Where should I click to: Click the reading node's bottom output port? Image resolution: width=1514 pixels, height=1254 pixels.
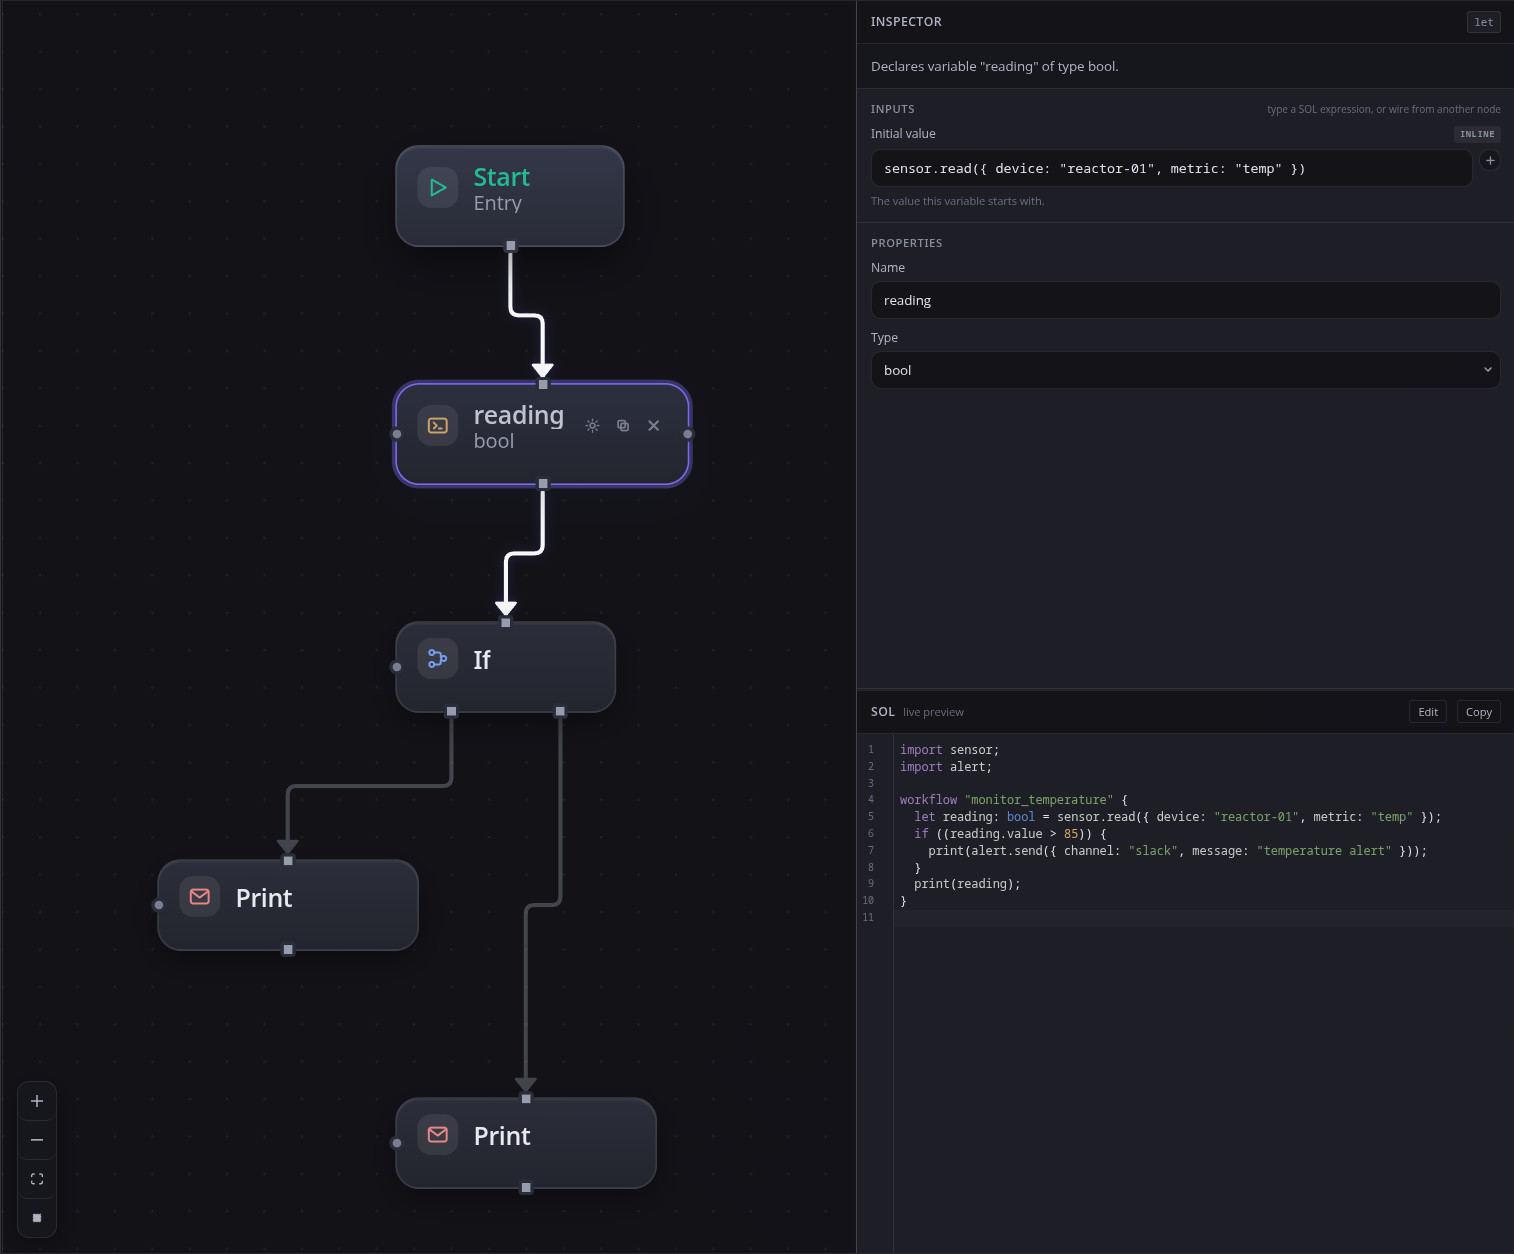(x=543, y=484)
